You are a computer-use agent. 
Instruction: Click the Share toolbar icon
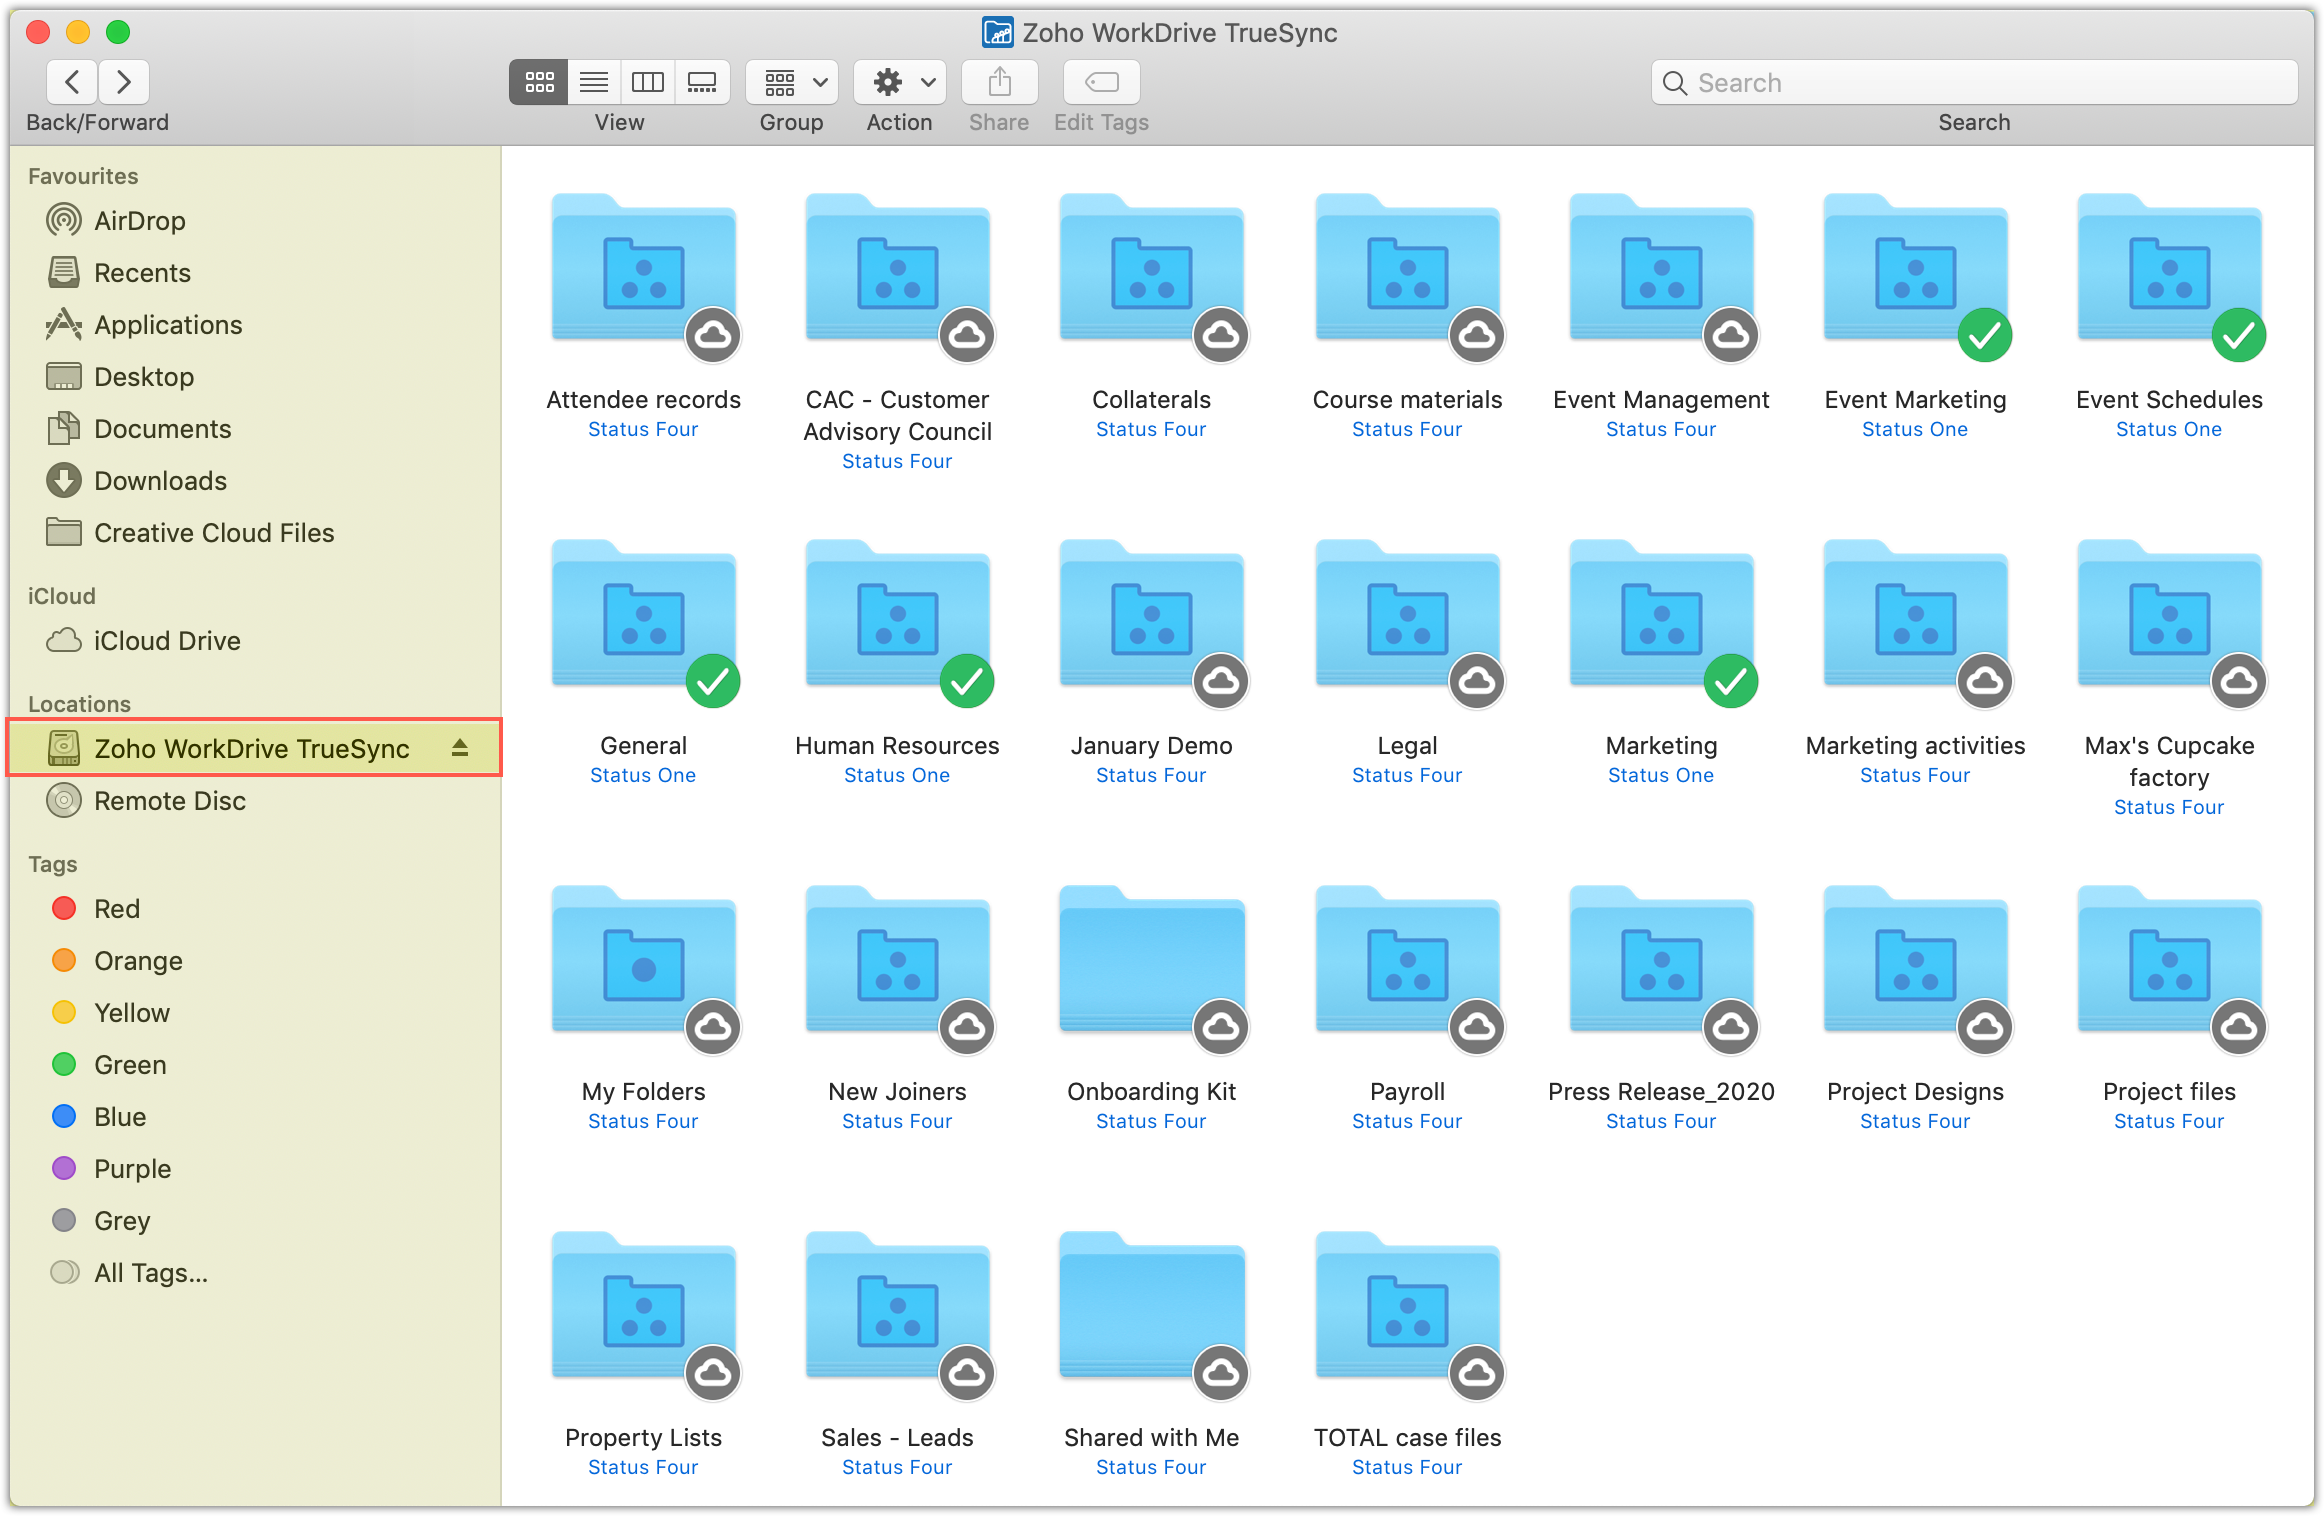(999, 82)
